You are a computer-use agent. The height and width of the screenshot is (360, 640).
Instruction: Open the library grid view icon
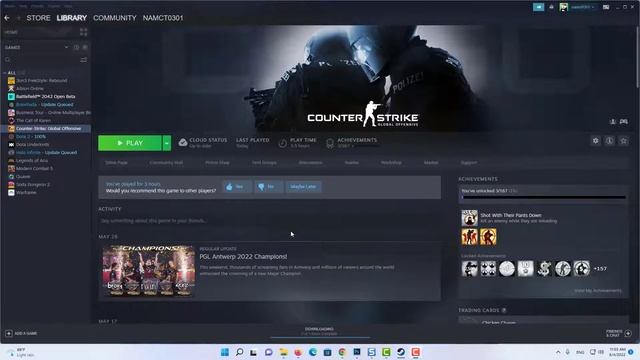click(x=83, y=32)
